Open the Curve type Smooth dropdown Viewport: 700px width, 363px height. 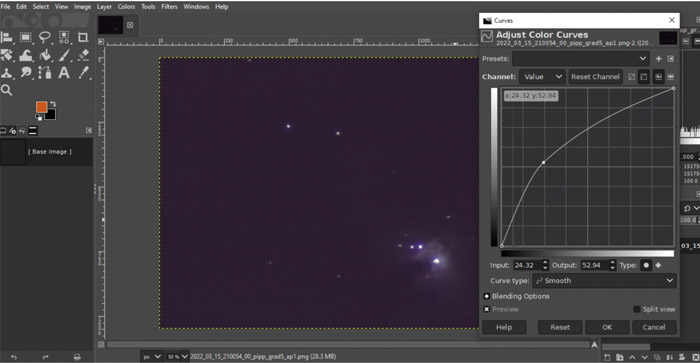coord(604,281)
